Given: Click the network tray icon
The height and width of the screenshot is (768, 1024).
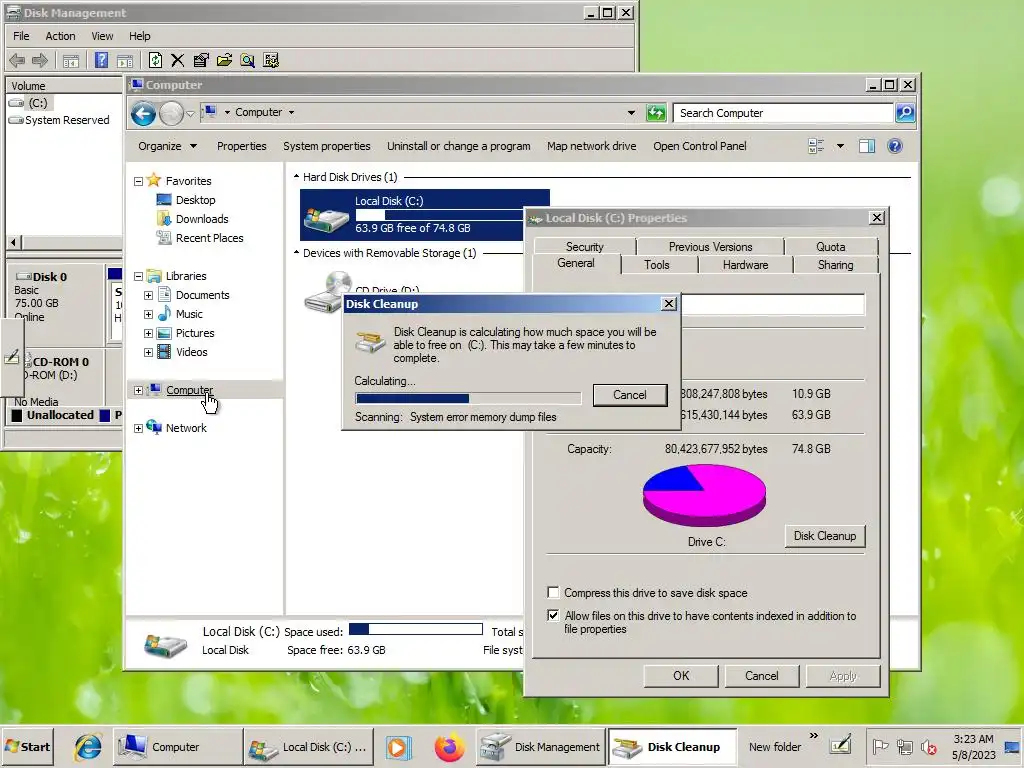Looking at the screenshot, I should 904,746.
